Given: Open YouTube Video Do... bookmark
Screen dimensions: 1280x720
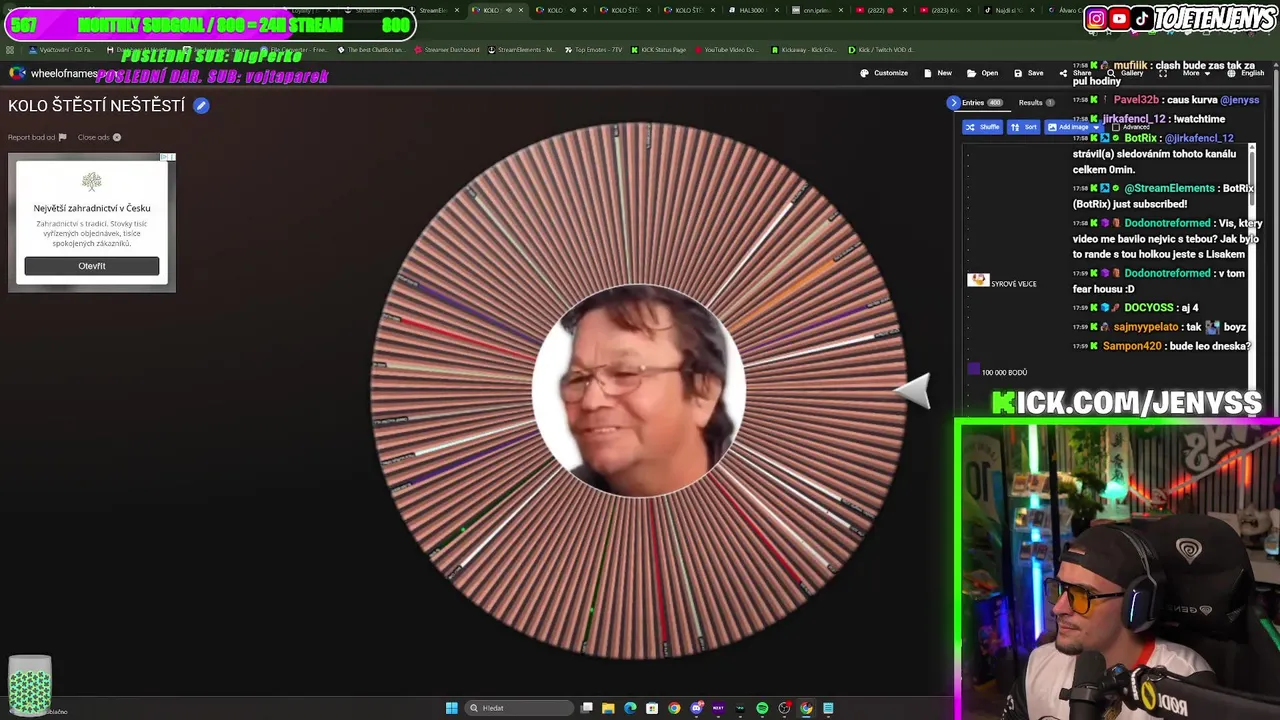Looking at the screenshot, I should 726,49.
